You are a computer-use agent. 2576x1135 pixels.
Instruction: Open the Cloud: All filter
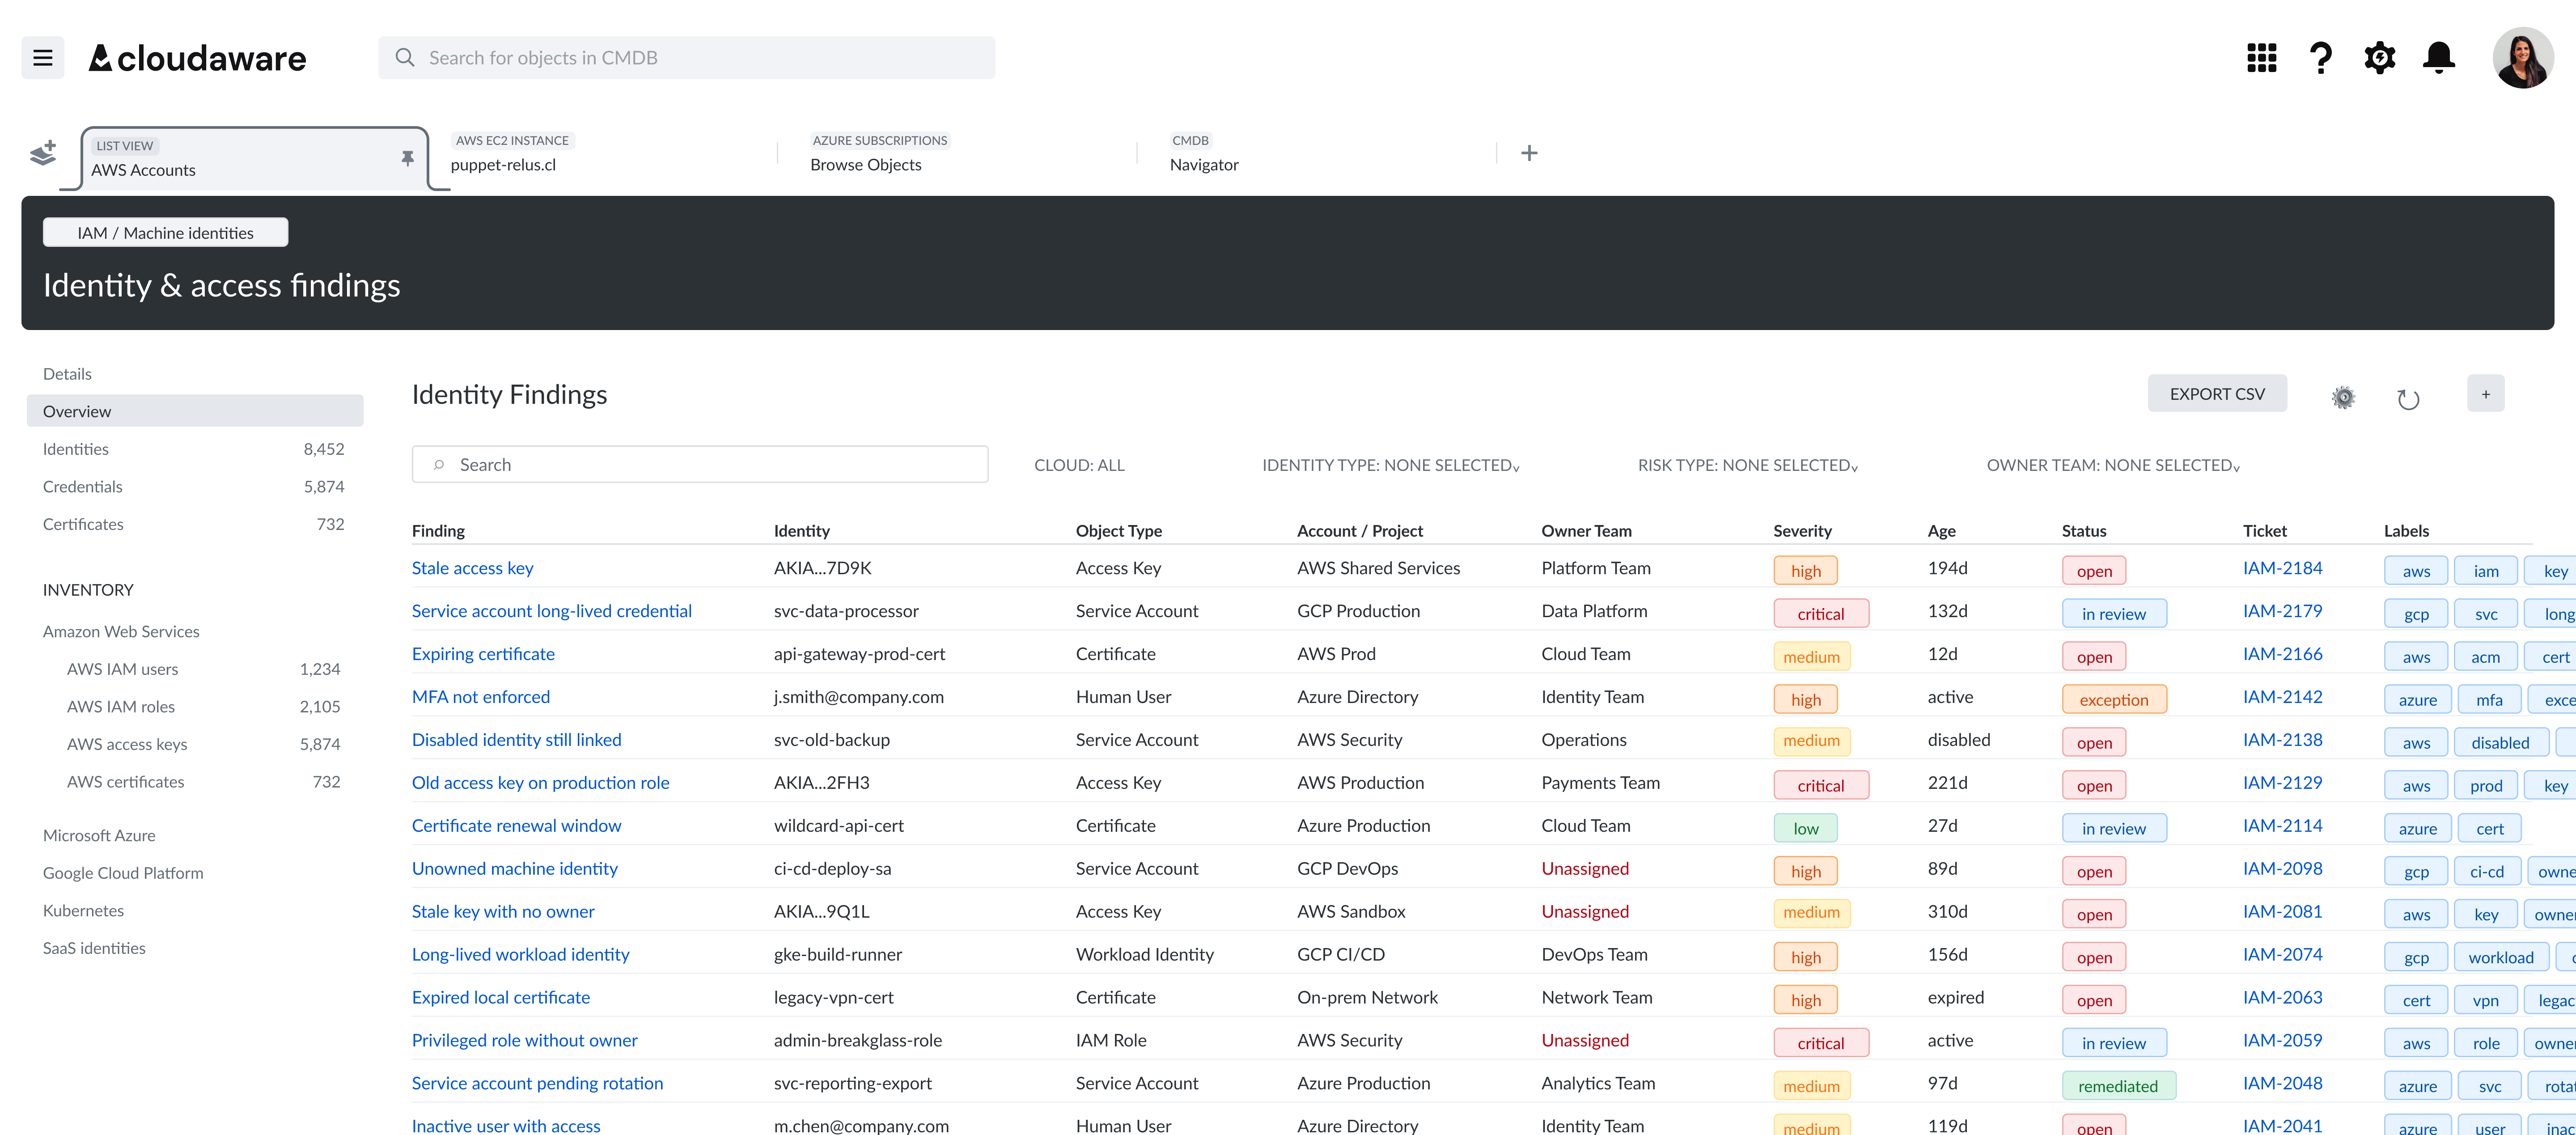coord(1079,465)
